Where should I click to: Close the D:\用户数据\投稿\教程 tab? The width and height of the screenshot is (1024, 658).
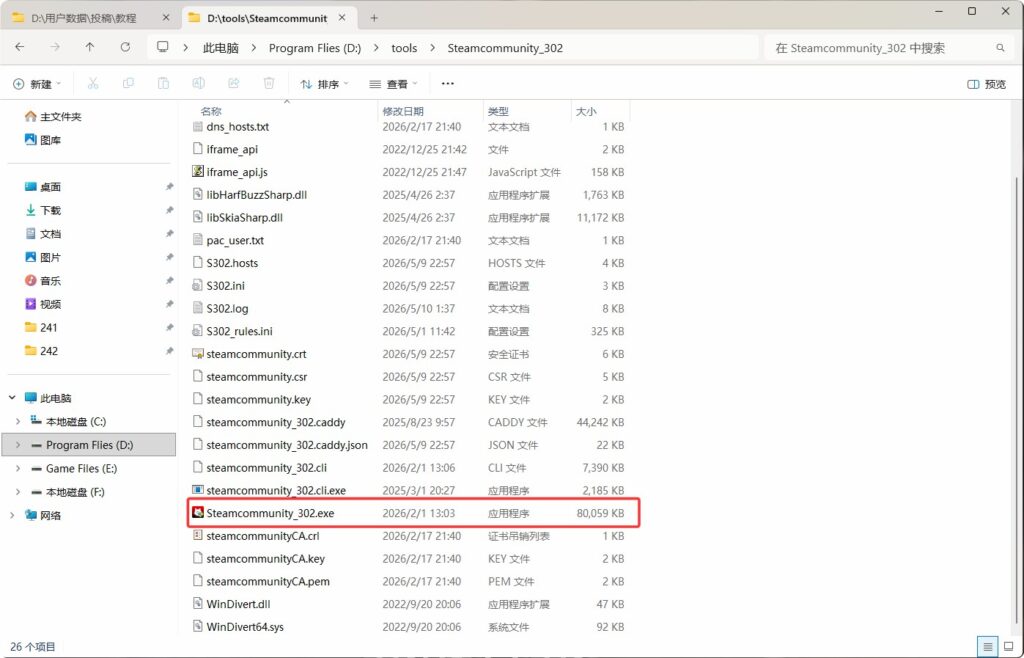167,18
